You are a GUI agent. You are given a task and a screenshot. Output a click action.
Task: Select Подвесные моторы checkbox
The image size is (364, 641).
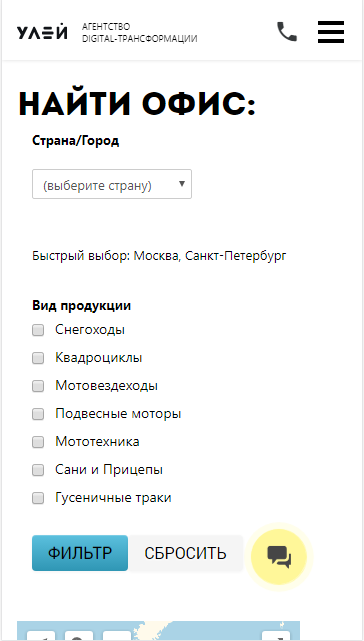(x=38, y=414)
